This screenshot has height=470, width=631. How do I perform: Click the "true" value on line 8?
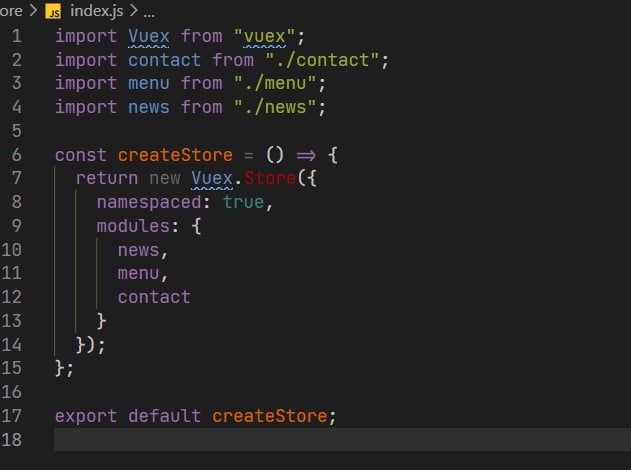pos(243,202)
